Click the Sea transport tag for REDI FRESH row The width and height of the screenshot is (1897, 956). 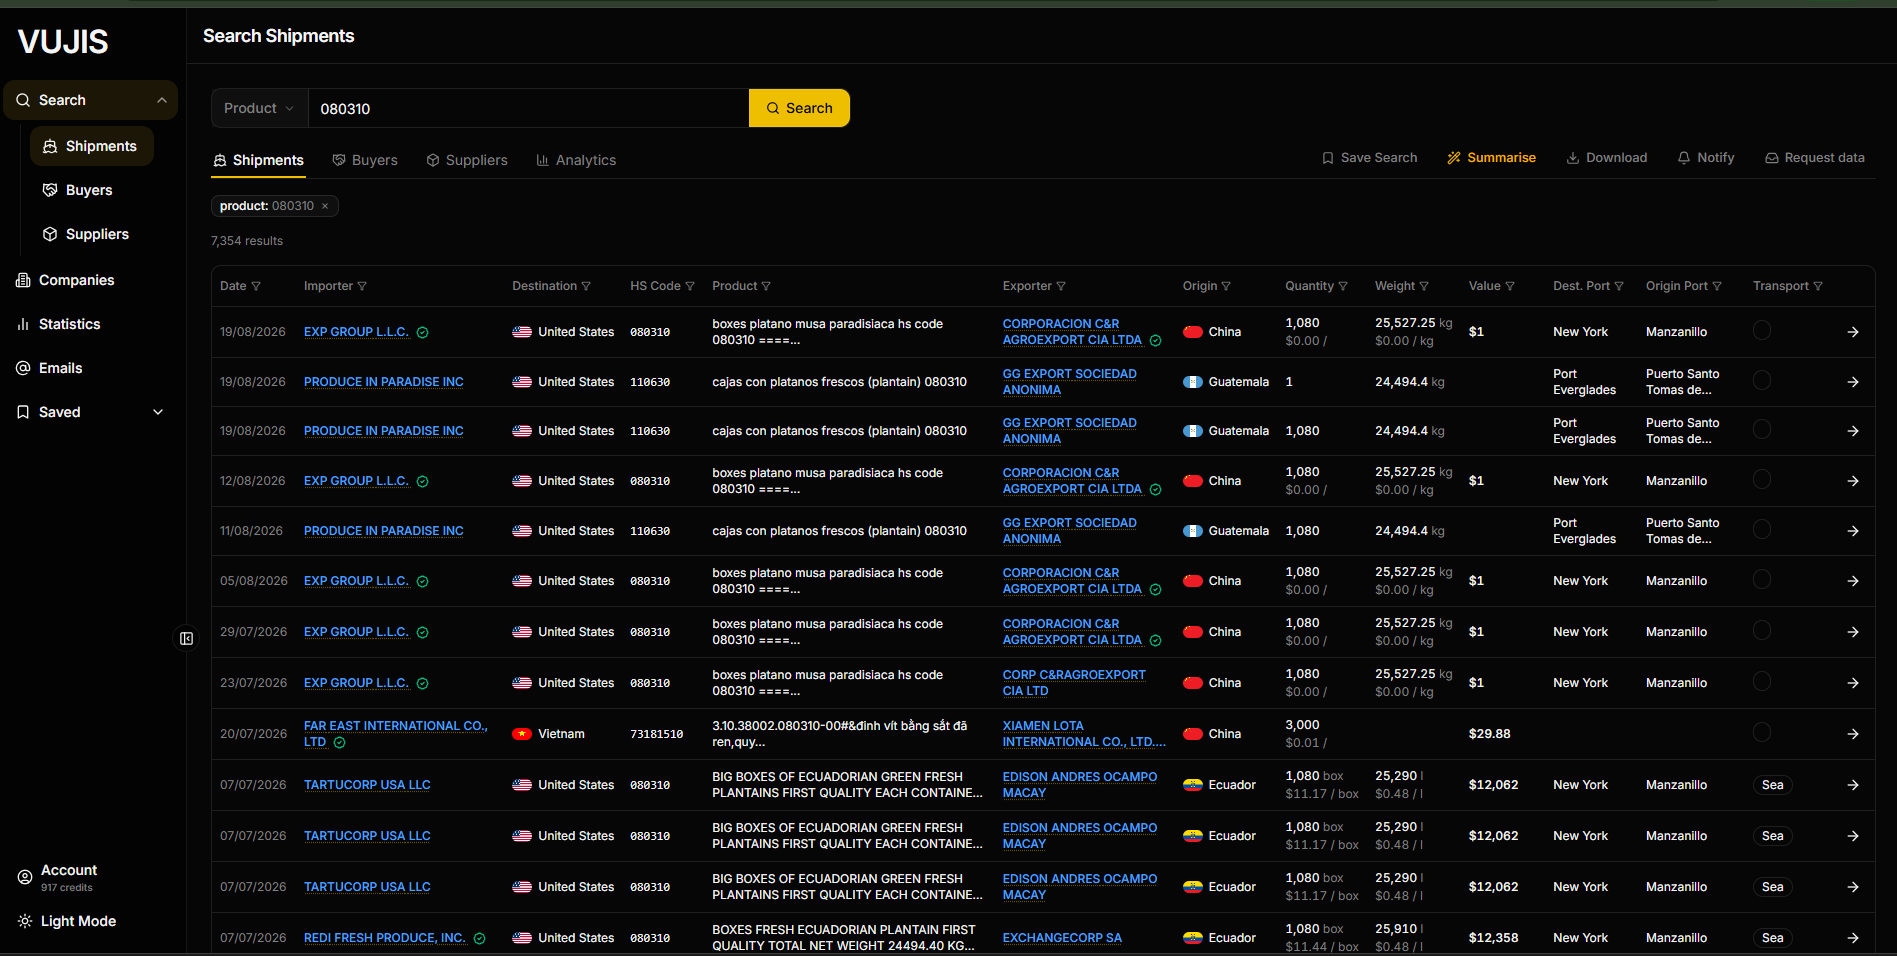point(1772,938)
